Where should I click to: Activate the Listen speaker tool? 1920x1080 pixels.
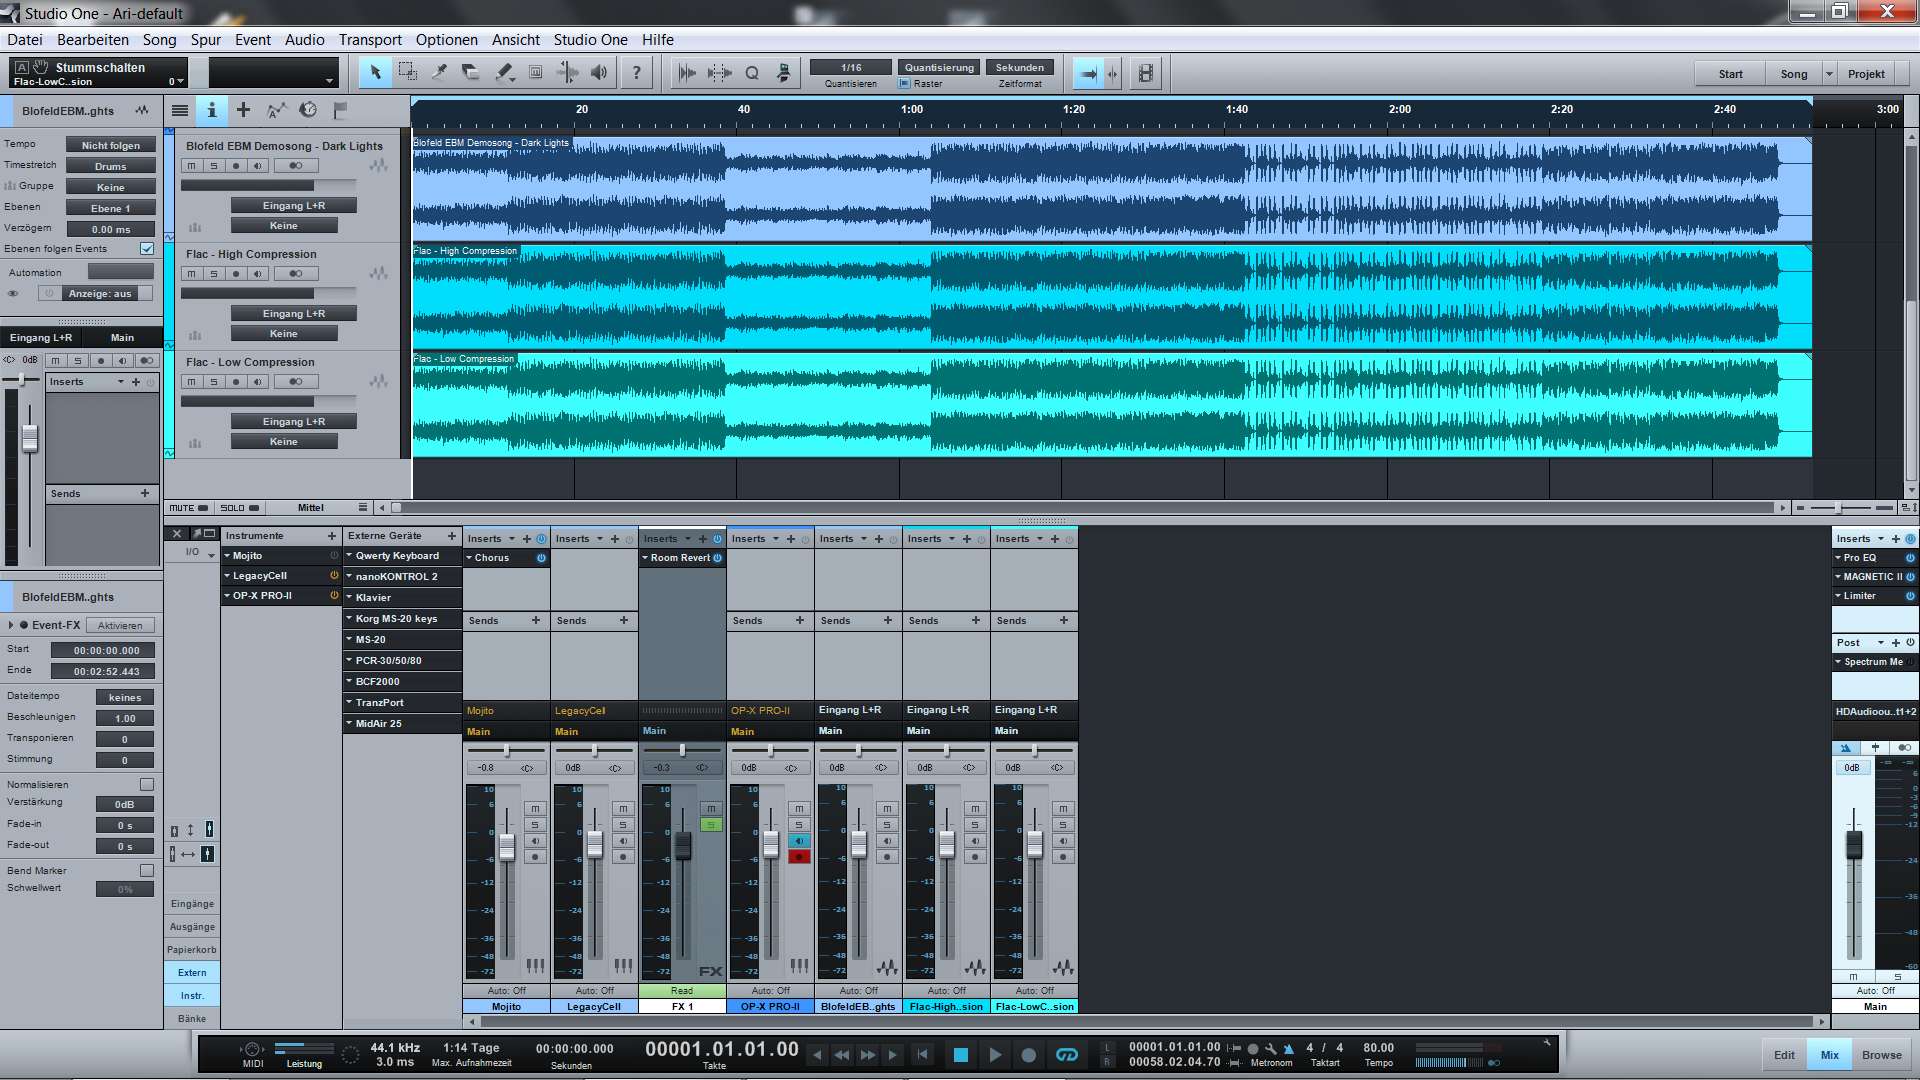click(x=599, y=72)
